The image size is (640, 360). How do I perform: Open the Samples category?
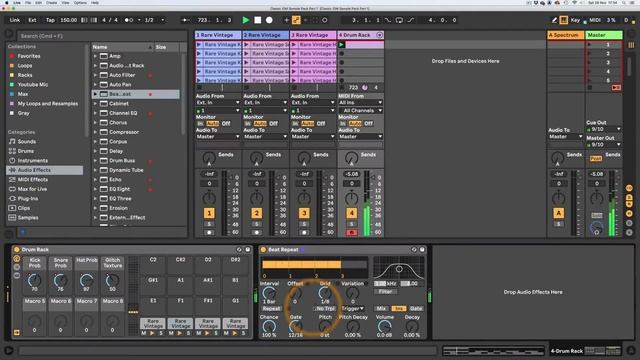tap(28, 218)
